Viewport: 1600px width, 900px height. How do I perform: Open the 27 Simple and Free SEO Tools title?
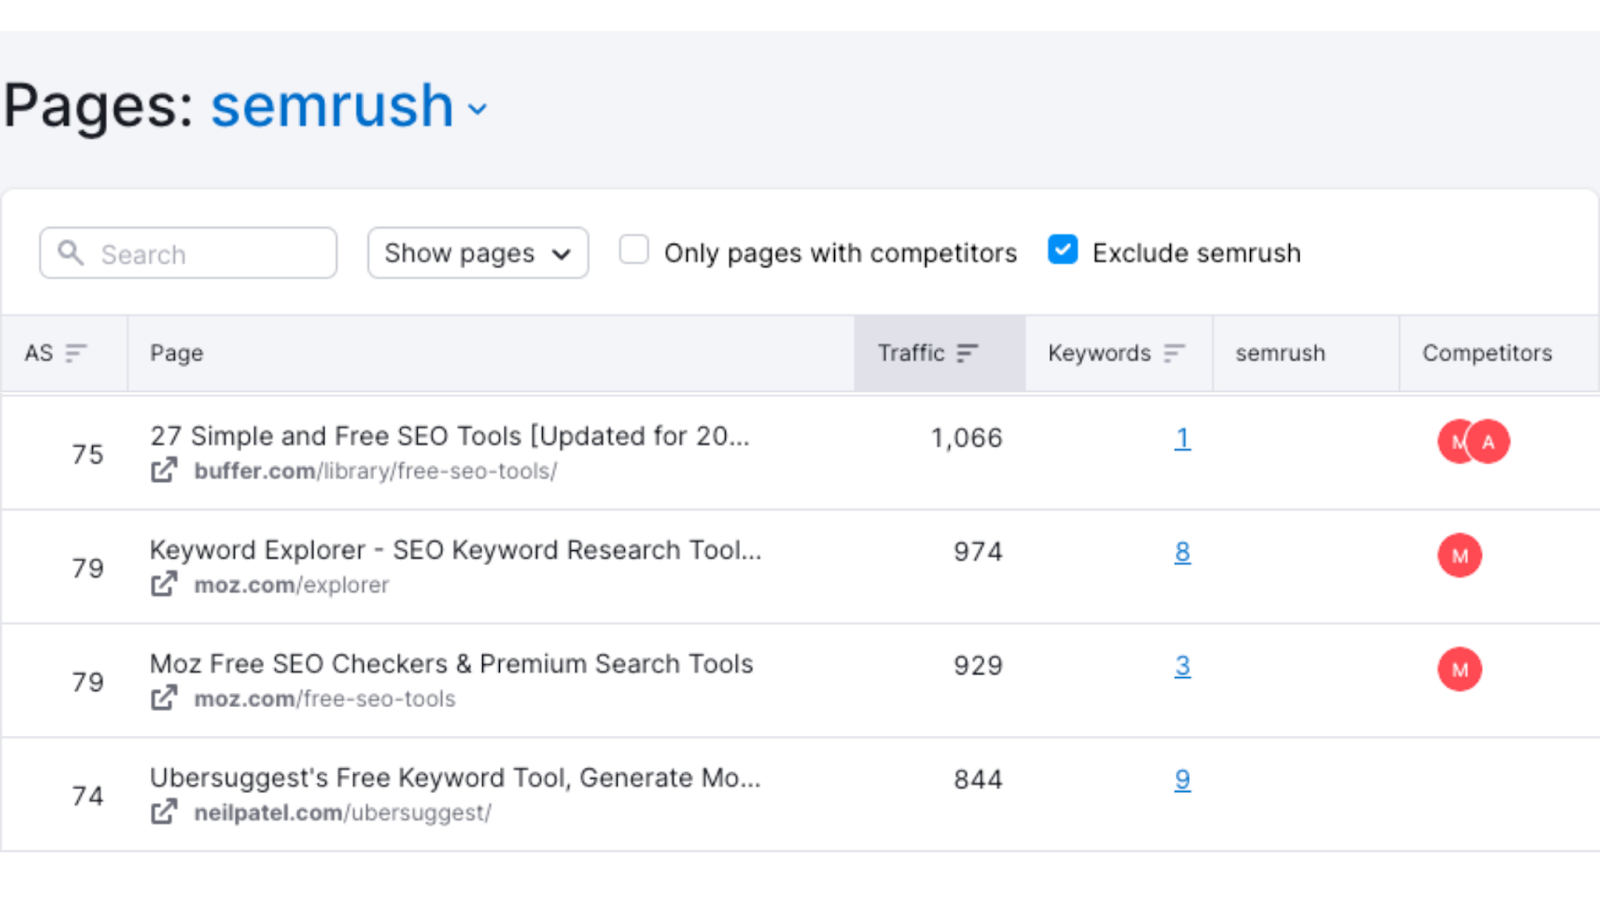(449, 436)
